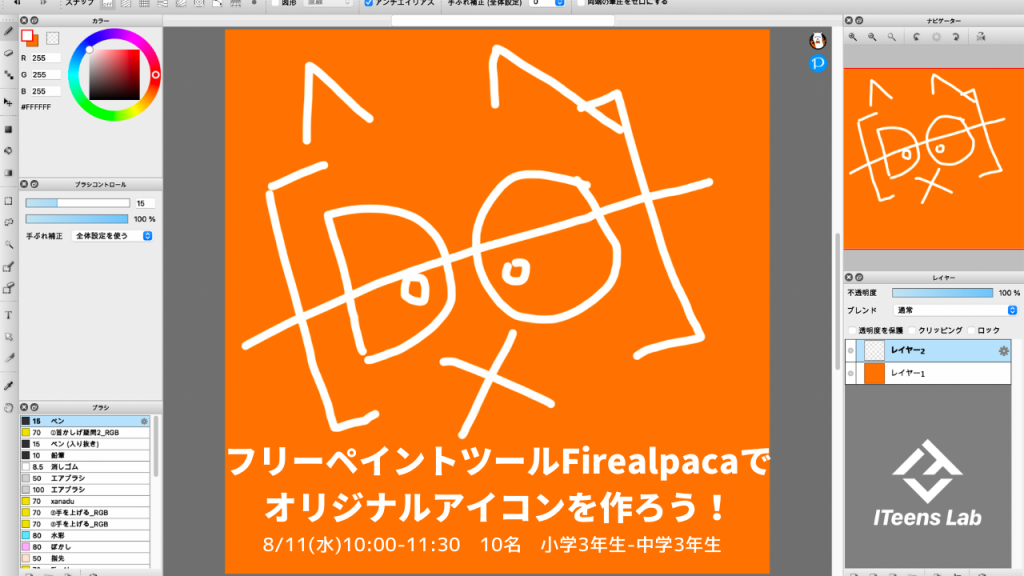Select xanadu brush in list

pos(85,501)
